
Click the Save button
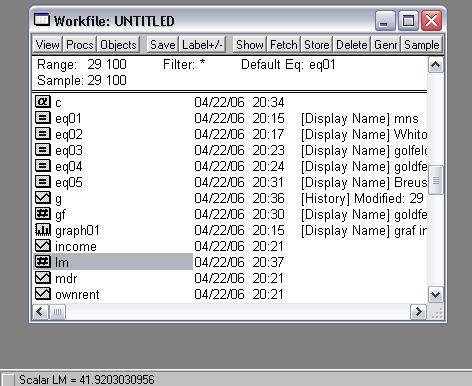[x=162, y=44]
